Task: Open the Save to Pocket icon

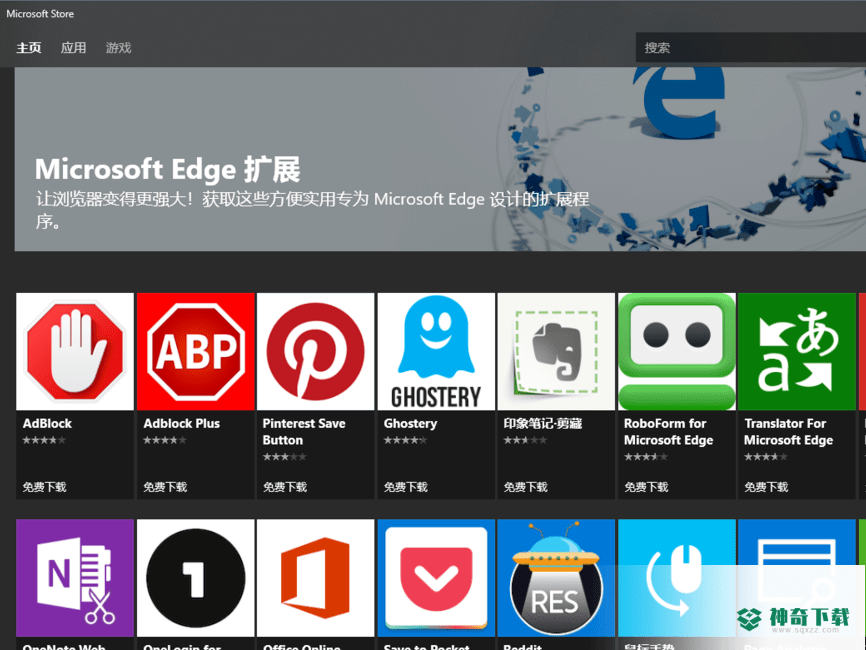Action: [436, 578]
